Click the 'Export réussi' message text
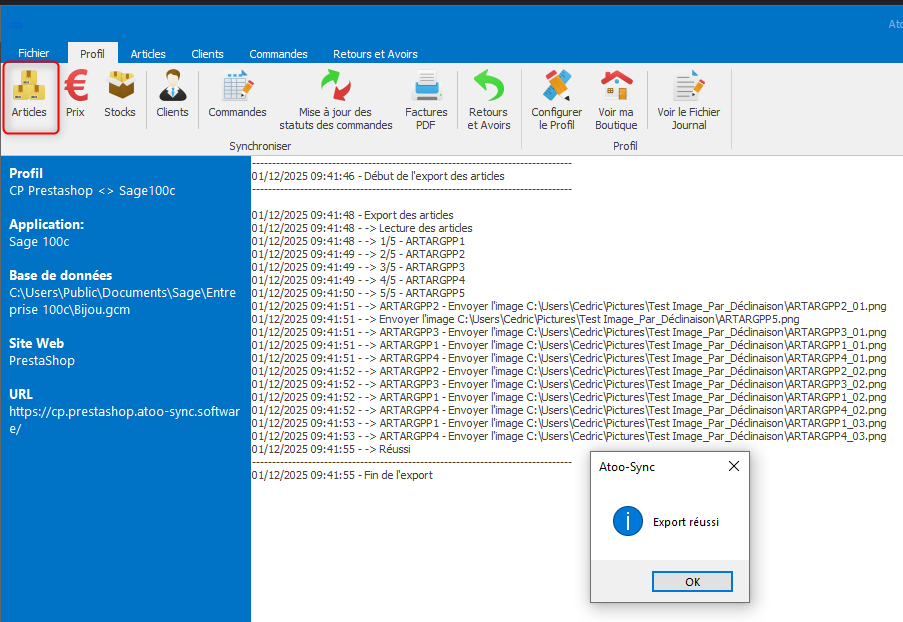The width and height of the screenshot is (903, 622). [x=686, y=522]
